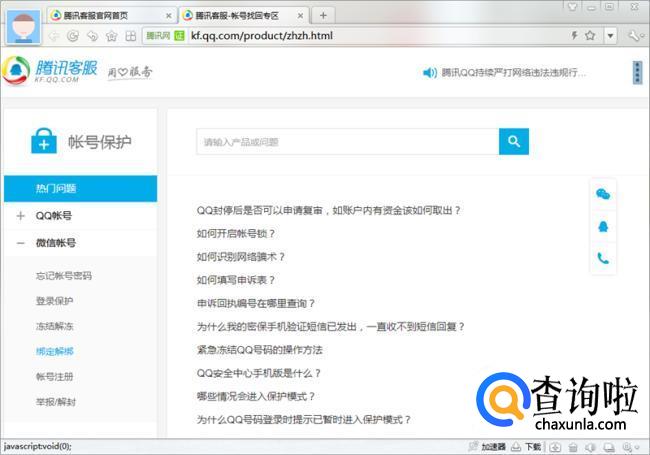Open 紧急冻结QQ号码的操作方法 link
Viewport: 650px width, 455px height.
tap(260, 350)
